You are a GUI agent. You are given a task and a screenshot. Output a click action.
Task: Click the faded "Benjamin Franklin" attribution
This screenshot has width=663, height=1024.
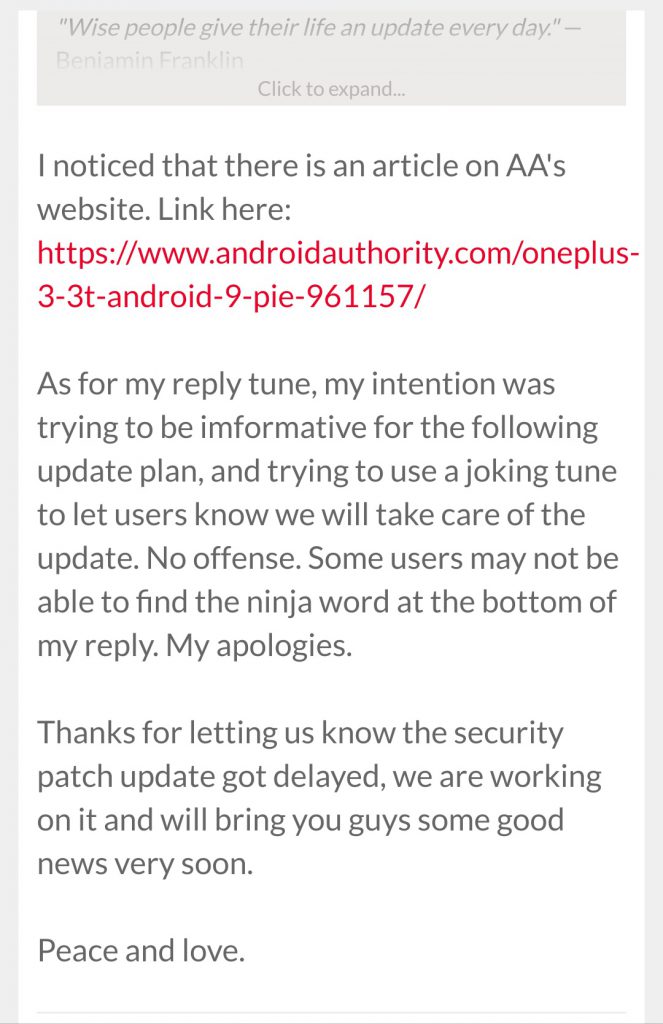point(150,60)
